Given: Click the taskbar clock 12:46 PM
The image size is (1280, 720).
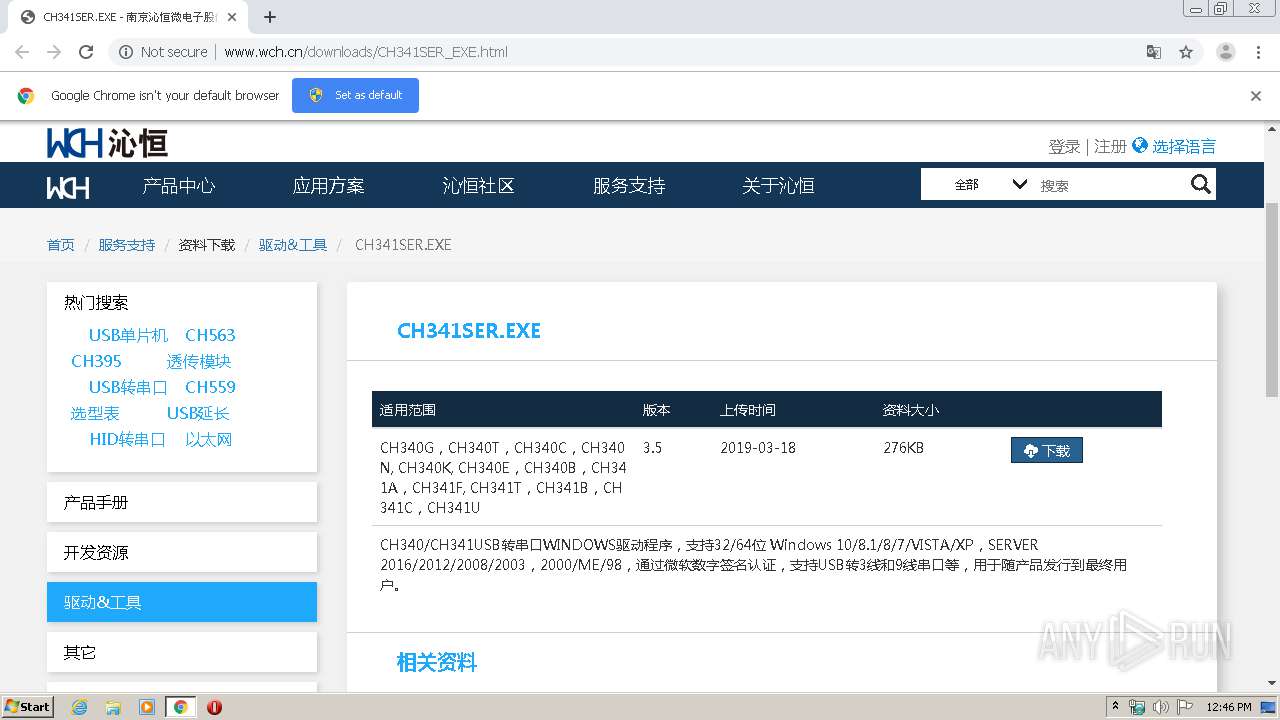Looking at the screenshot, I should (x=1229, y=707).
